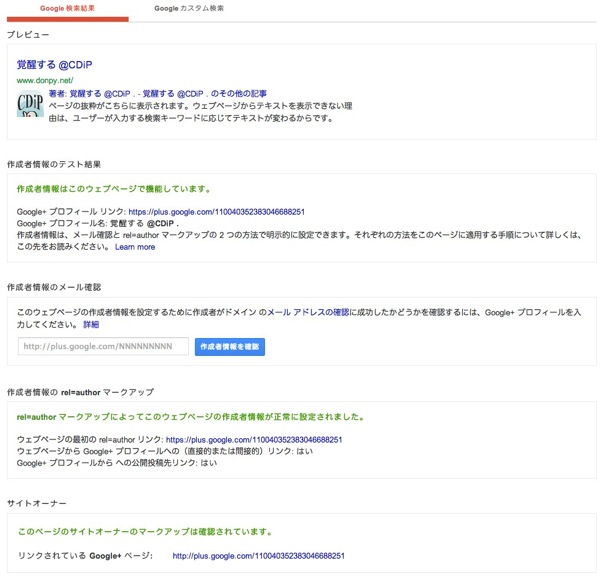Open Google+ プロフィール リンク URL
Screen dimensions: 600x584
217,212
